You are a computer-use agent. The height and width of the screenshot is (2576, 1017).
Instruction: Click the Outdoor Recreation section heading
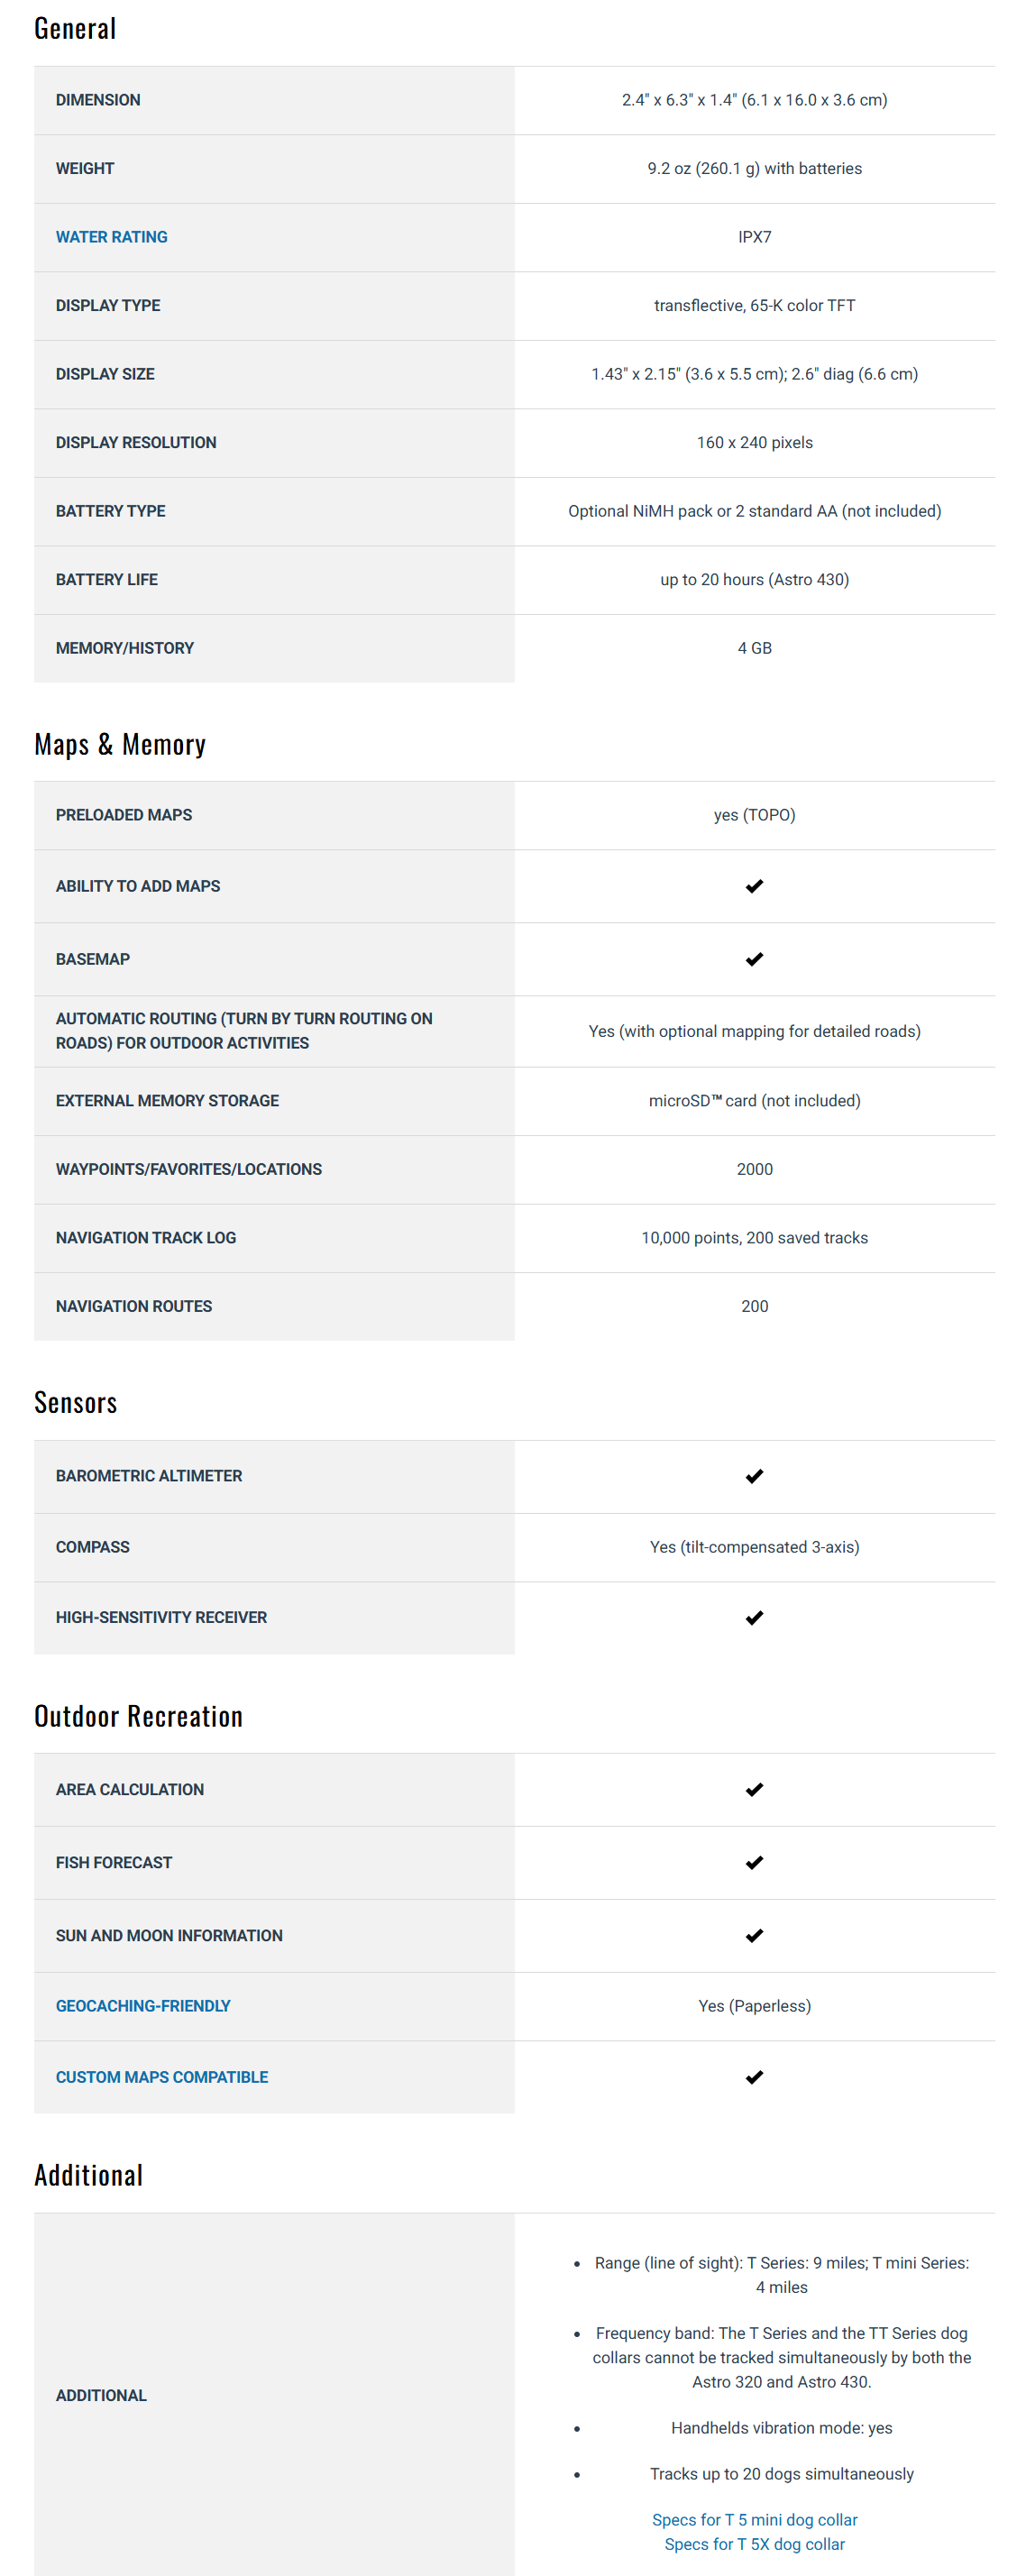pyautogui.click(x=138, y=1717)
